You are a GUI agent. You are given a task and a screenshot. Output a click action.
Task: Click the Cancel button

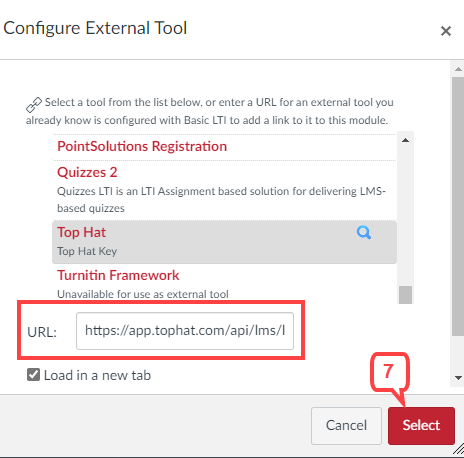coord(346,426)
